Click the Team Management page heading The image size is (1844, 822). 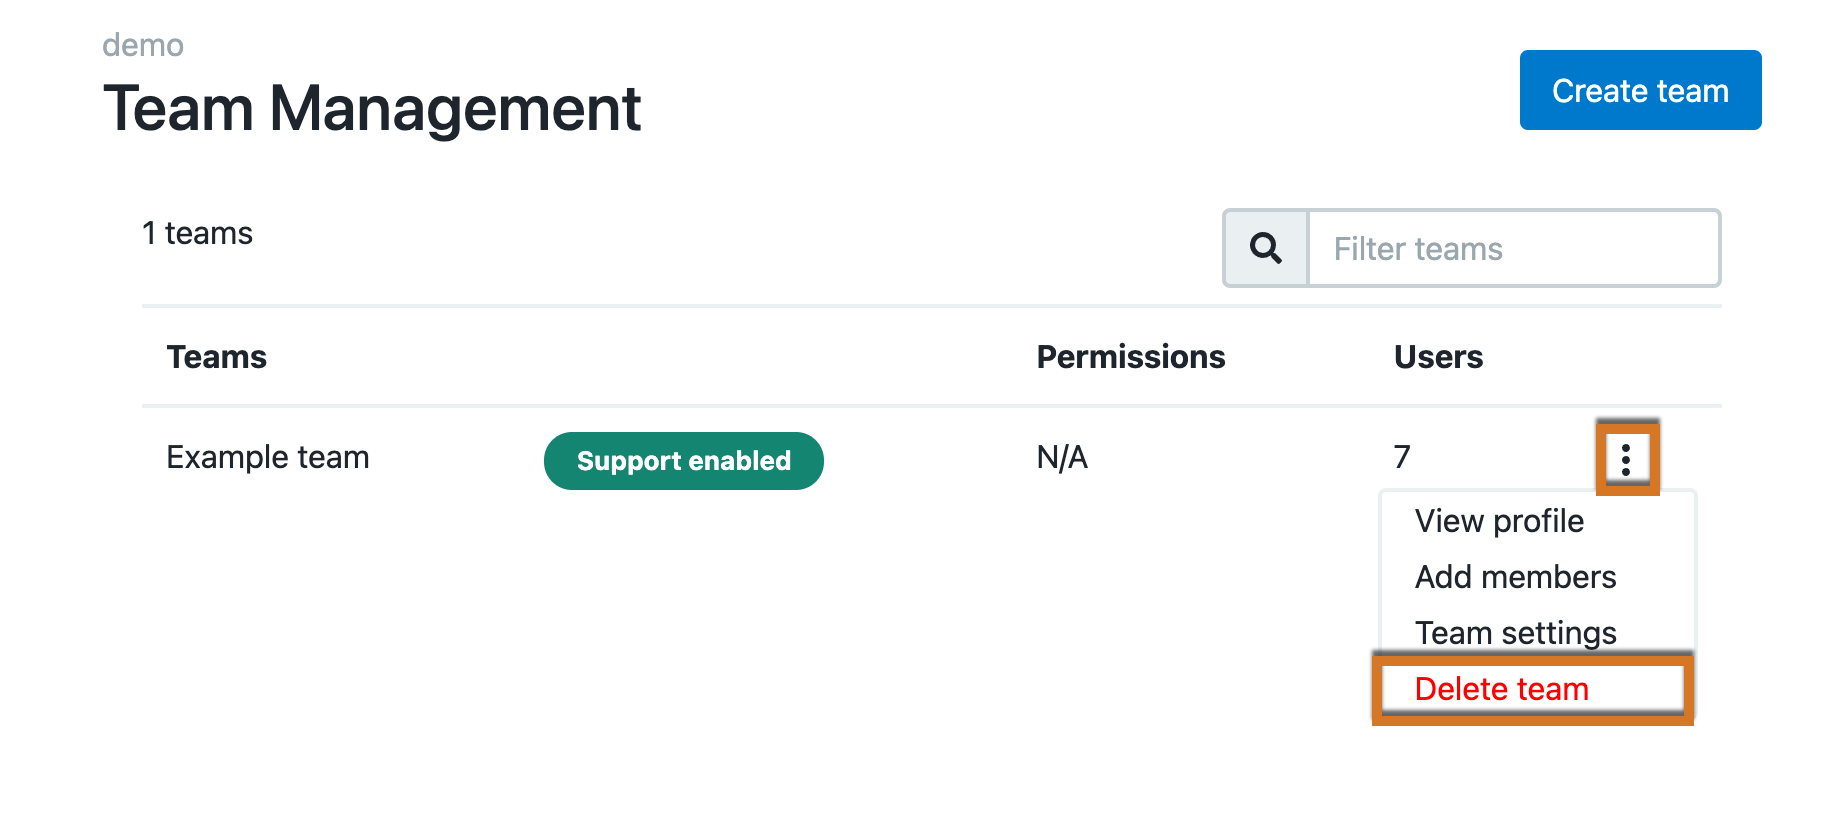pos(372,108)
